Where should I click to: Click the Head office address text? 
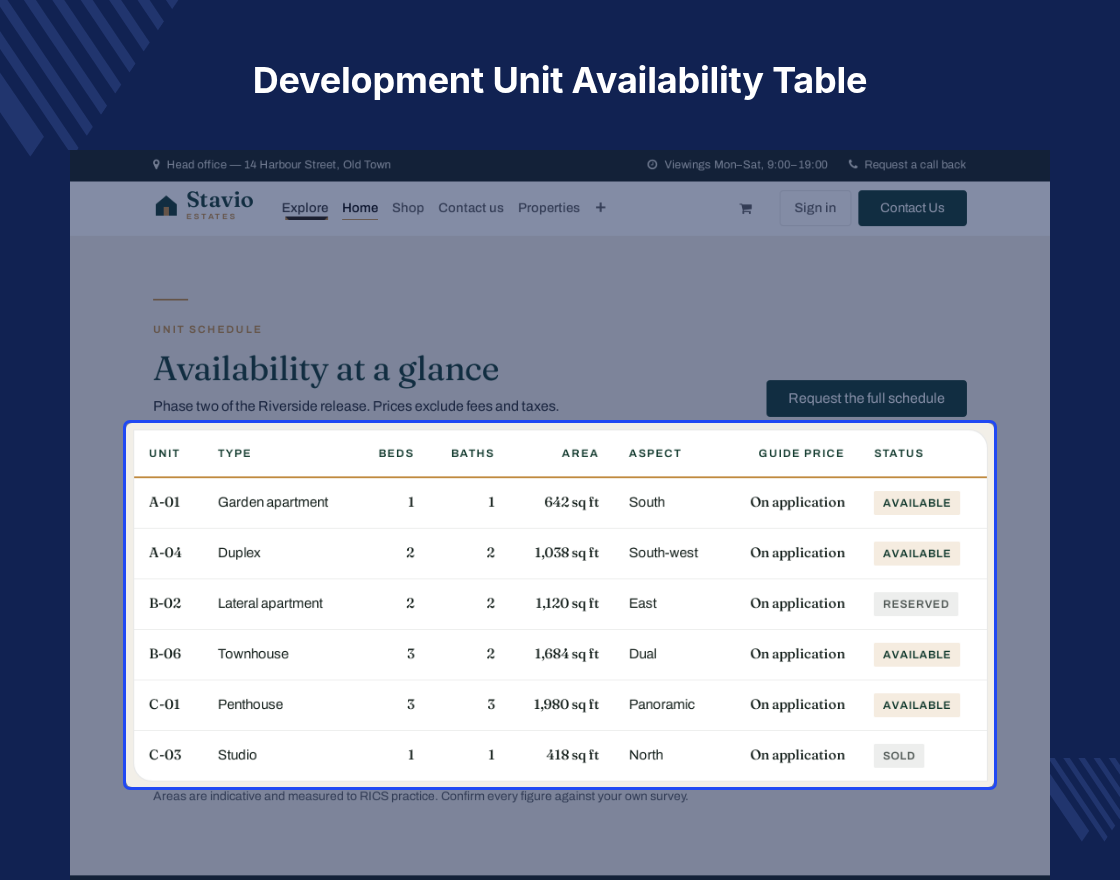pos(279,164)
